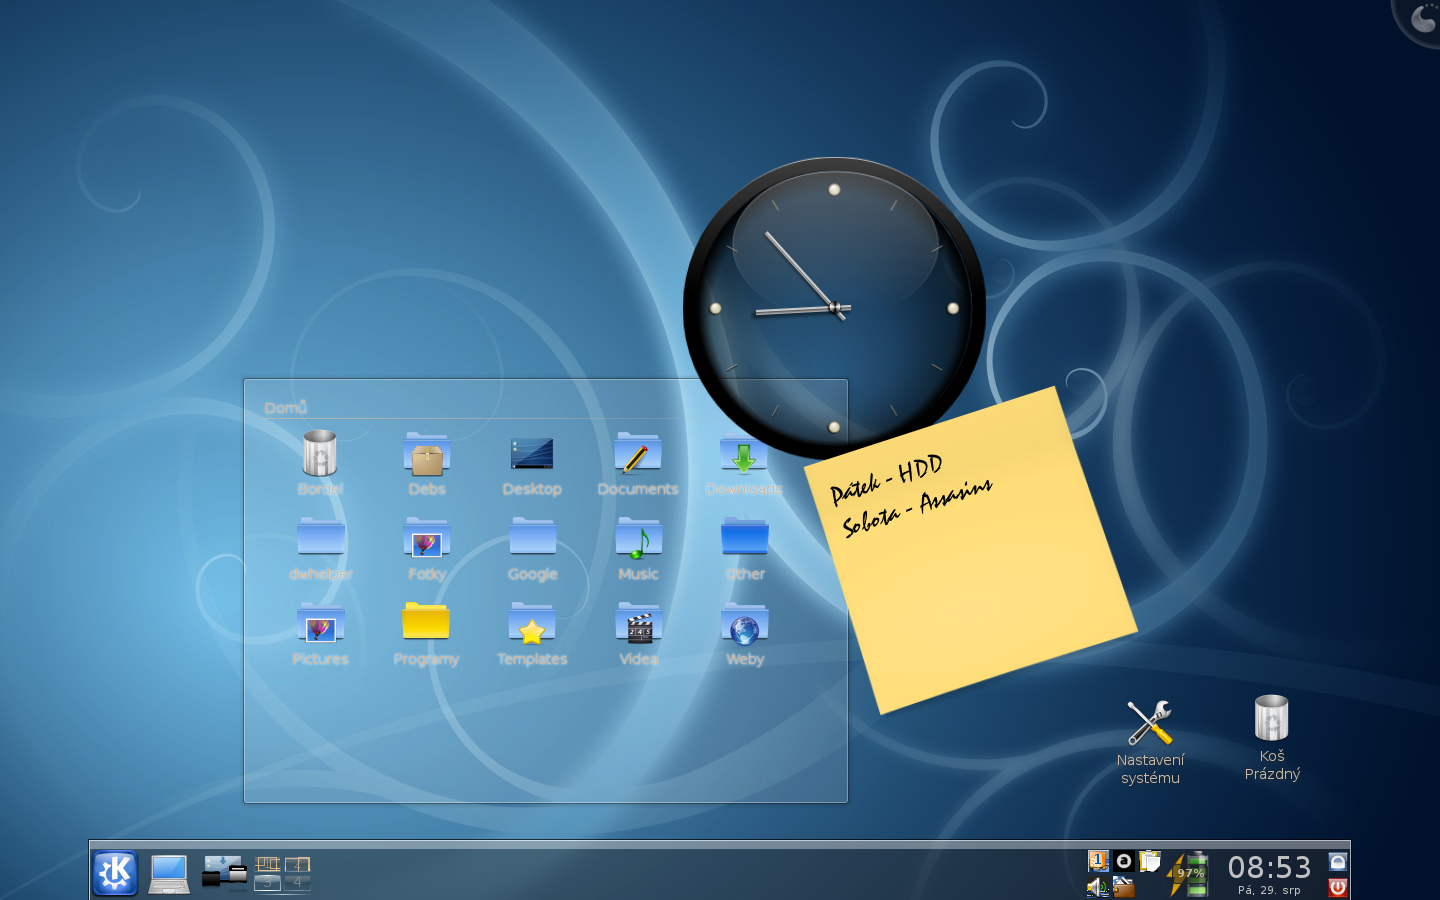This screenshot has height=900, width=1440.
Task: Click the date 'Pá, 29. srp' in the panel
Action: [x=1269, y=890]
